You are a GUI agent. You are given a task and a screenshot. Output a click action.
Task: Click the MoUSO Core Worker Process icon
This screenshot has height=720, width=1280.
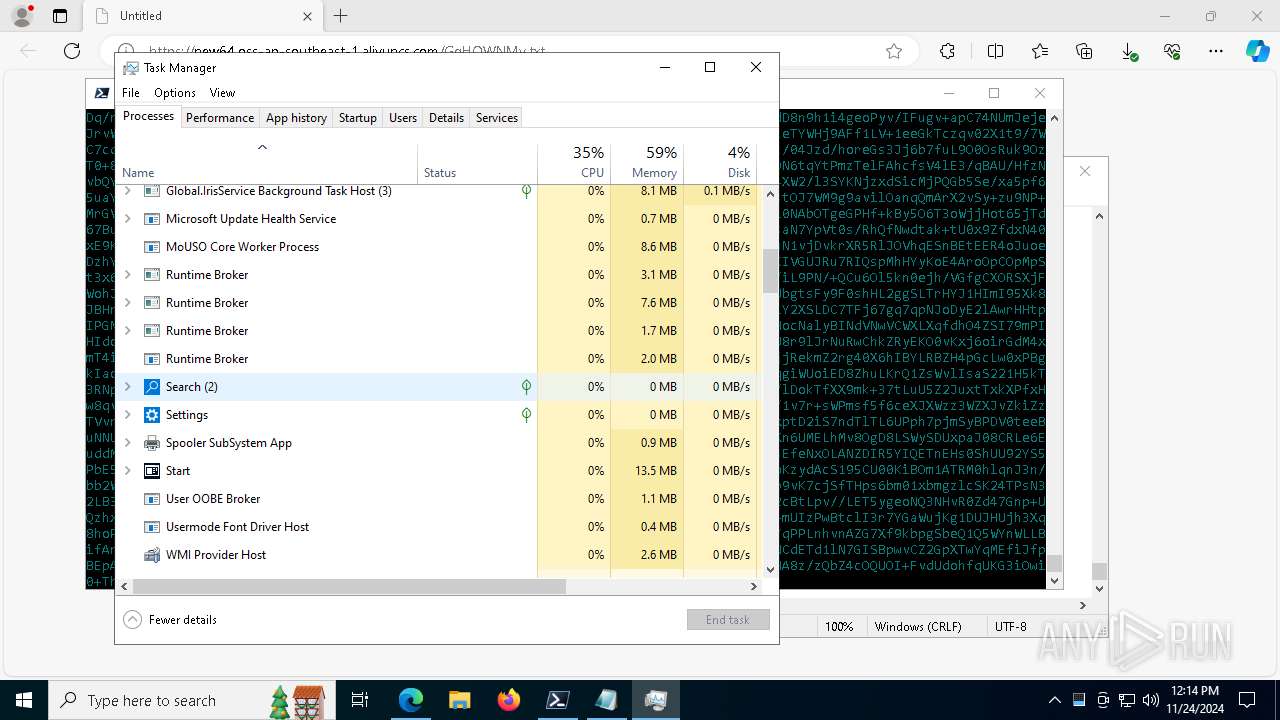point(152,247)
